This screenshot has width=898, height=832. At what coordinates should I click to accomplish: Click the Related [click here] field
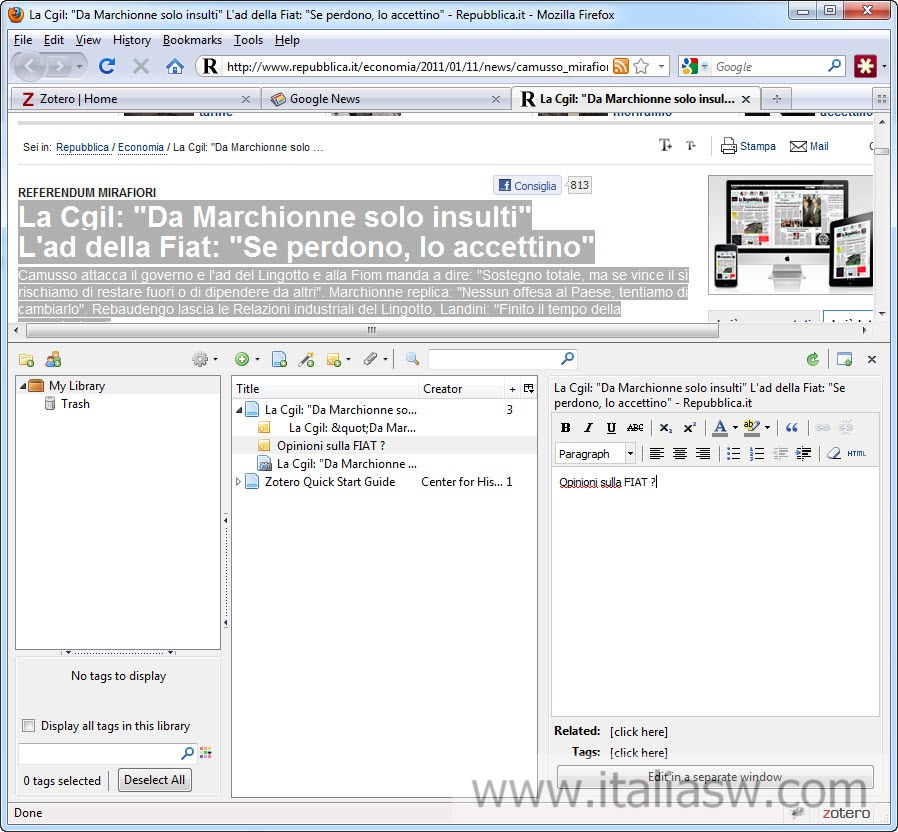click(x=639, y=731)
